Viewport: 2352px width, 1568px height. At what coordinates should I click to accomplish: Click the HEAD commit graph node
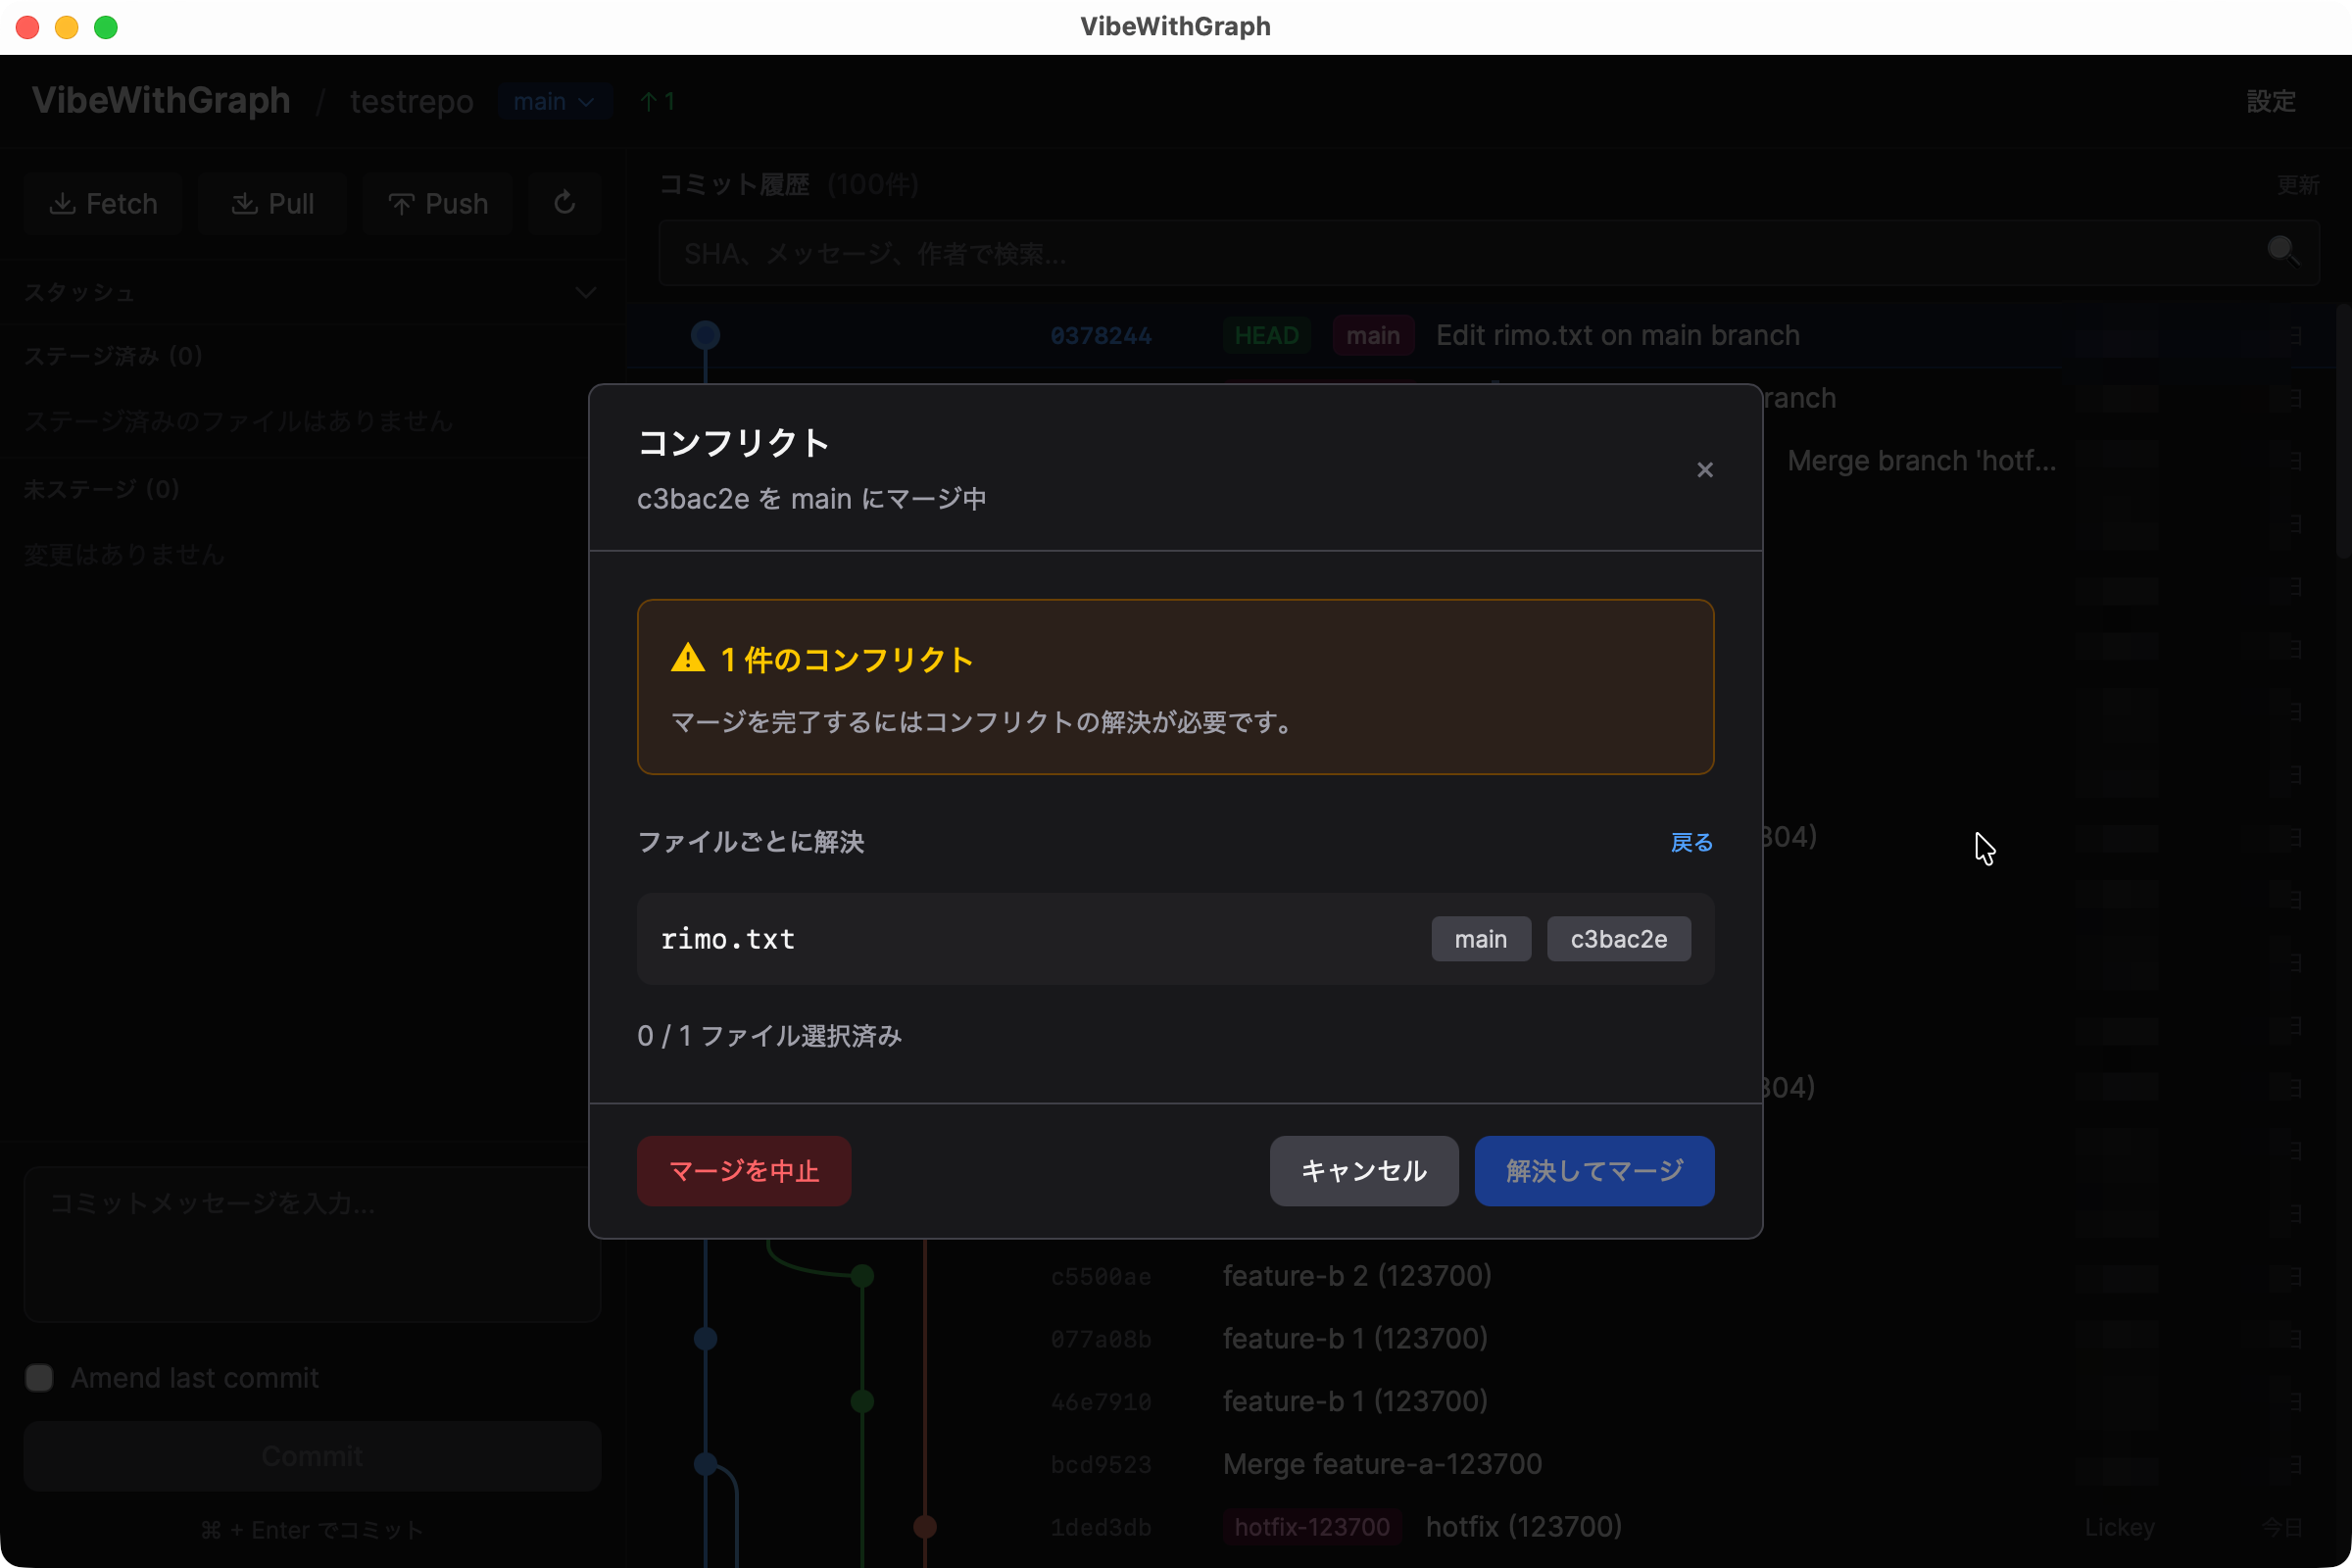point(706,335)
